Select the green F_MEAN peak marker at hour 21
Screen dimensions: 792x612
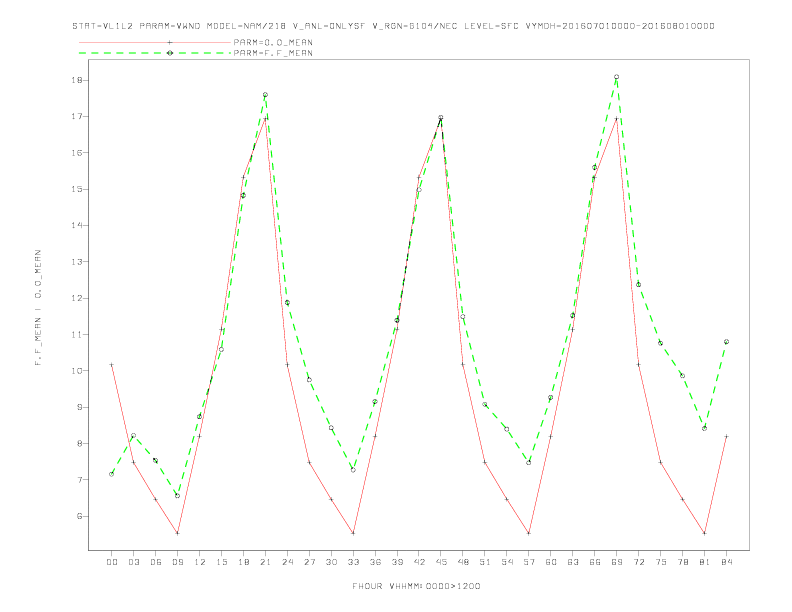[265, 95]
